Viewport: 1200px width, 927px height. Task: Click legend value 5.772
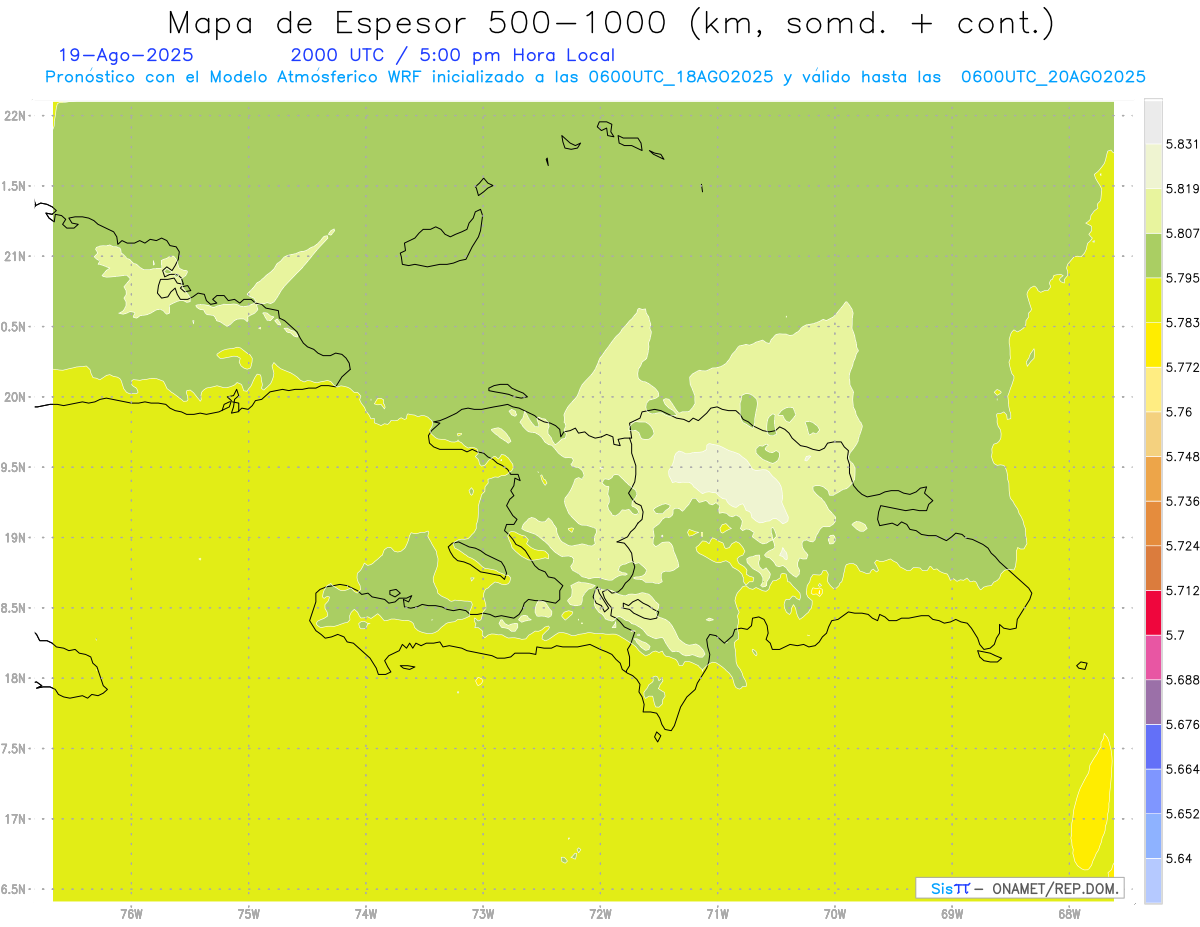(1182, 367)
